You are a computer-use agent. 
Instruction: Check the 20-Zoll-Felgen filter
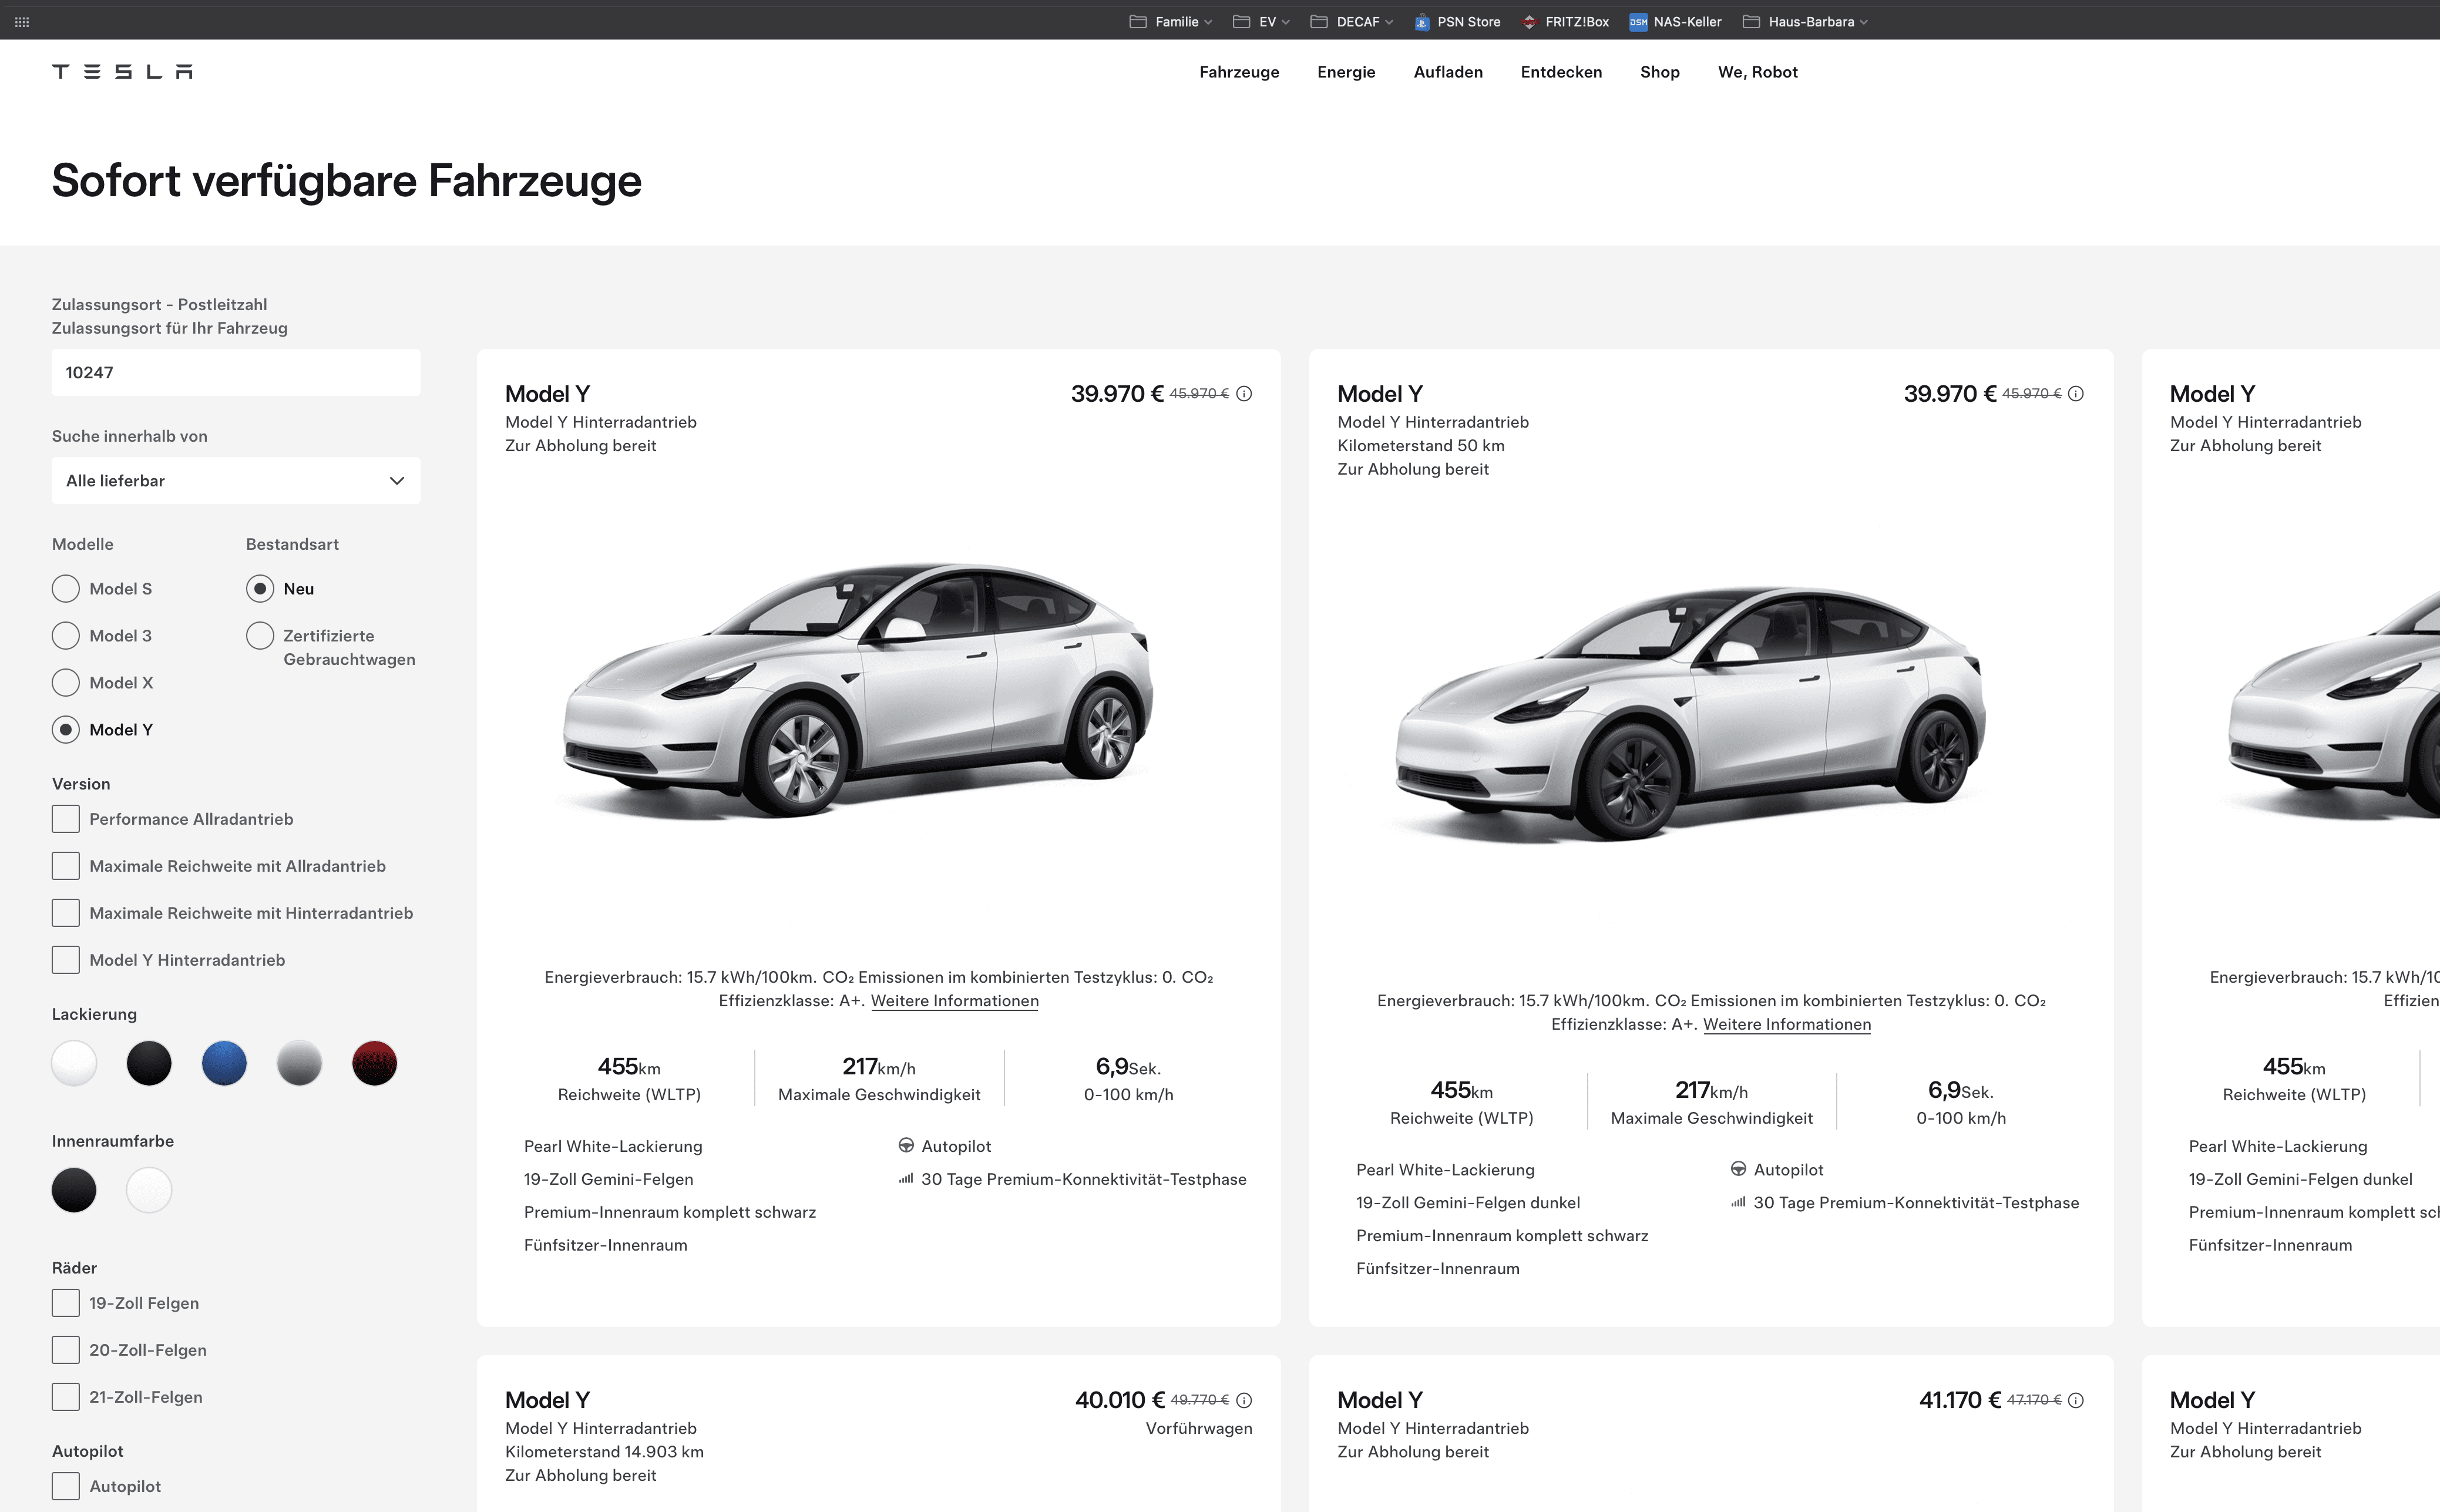66,1349
